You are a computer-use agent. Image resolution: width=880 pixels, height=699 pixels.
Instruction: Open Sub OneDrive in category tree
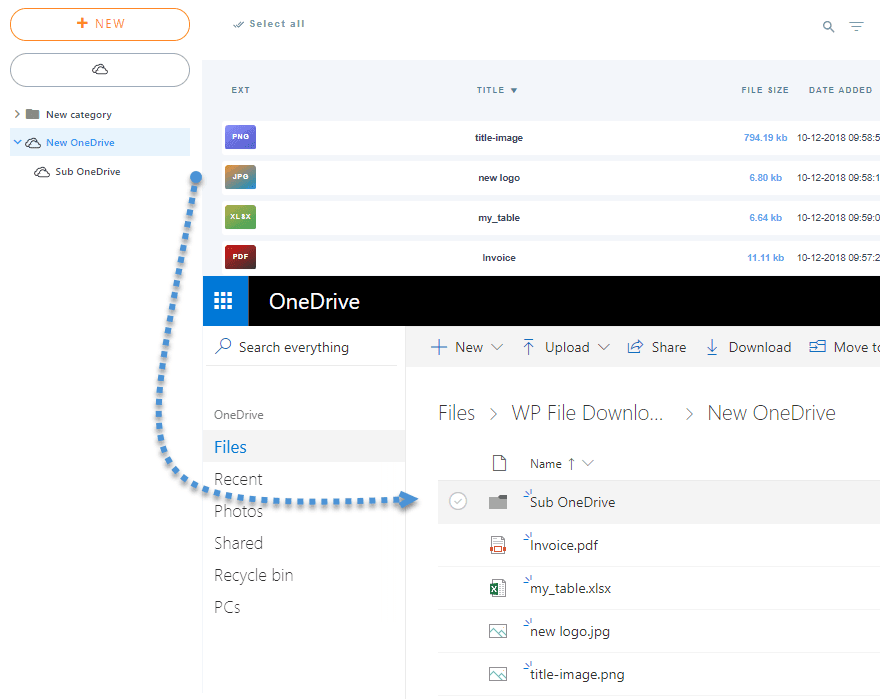[x=88, y=171]
